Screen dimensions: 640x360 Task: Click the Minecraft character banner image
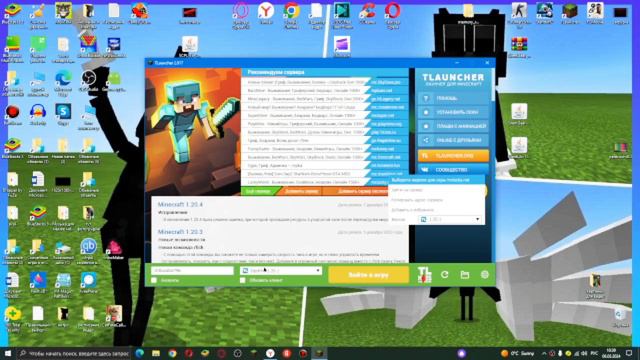pos(193,132)
